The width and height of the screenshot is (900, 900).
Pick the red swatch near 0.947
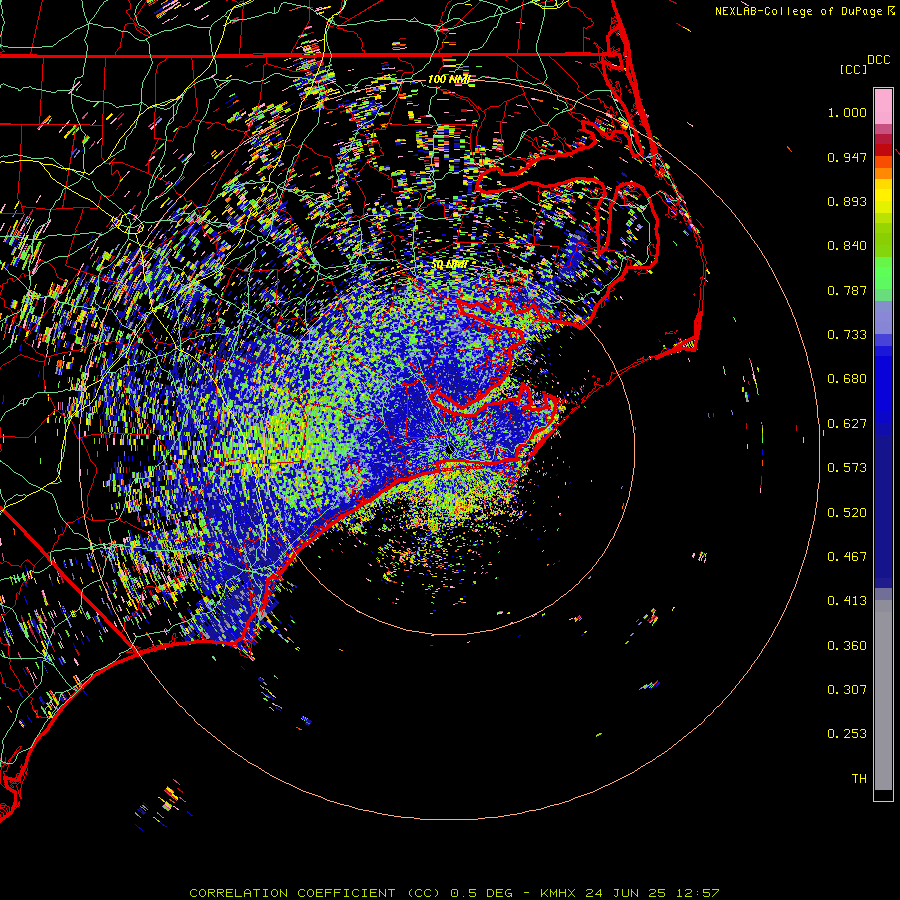pos(883,150)
